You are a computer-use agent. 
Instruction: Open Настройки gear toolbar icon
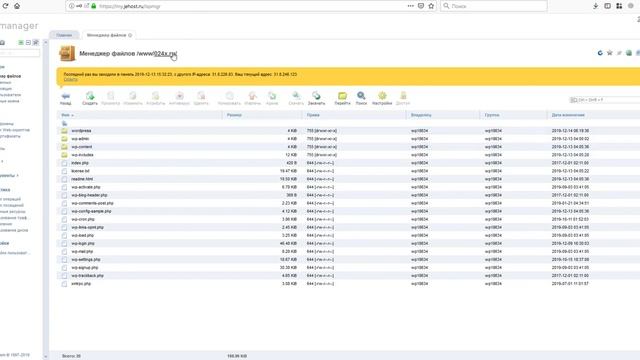pyautogui.click(x=382, y=96)
